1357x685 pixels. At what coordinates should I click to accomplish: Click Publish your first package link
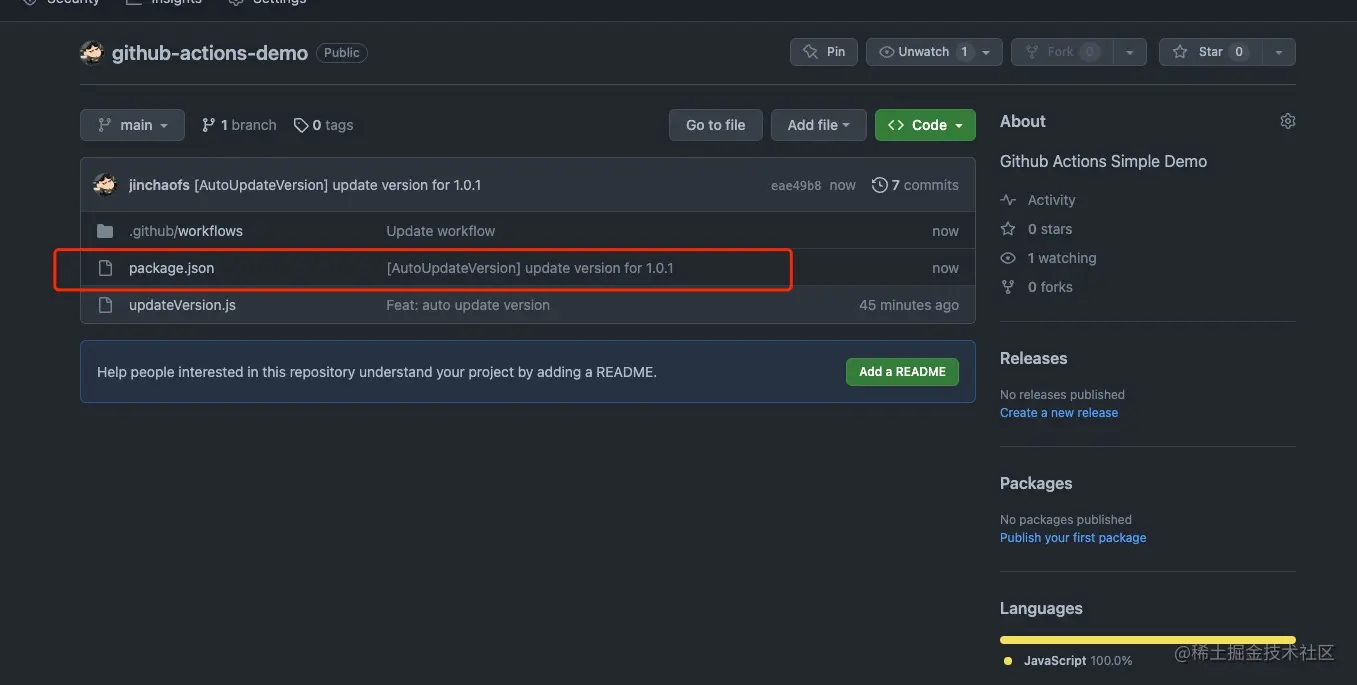pyautogui.click(x=1073, y=538)
